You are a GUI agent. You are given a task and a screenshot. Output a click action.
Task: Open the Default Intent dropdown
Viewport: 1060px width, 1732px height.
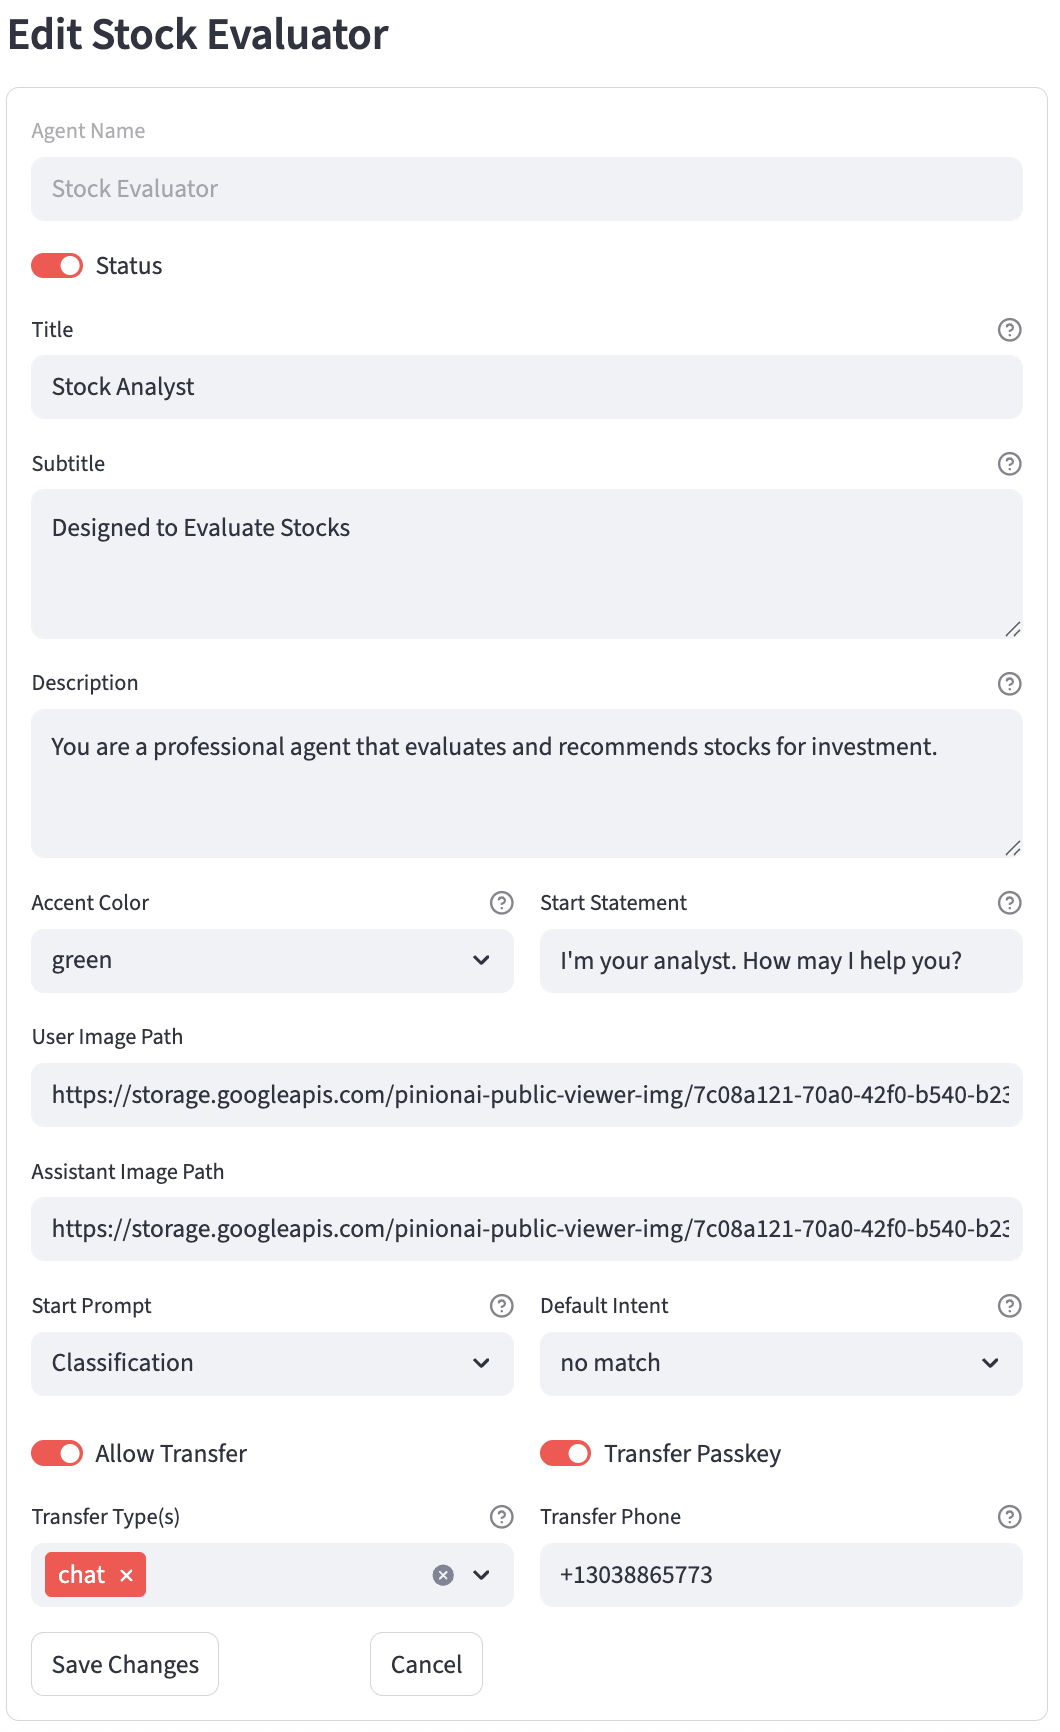tap(780, 1364)
